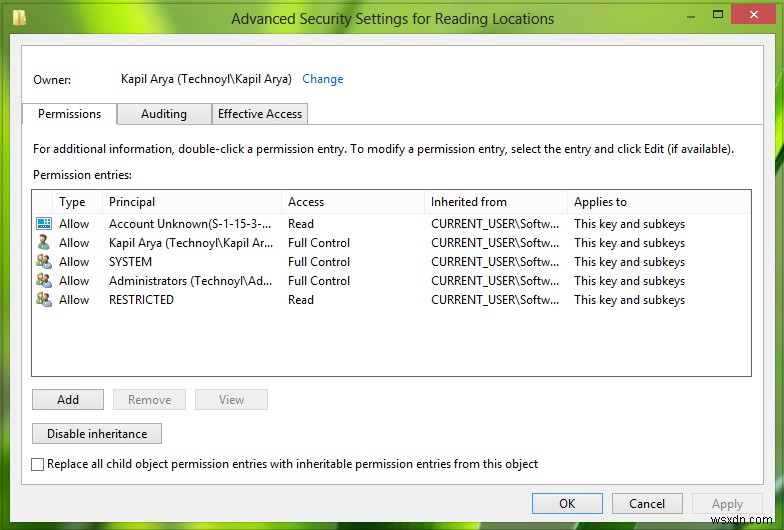Open the Effective Access tab
Screen dimensions: 784x530
tap(260, 114)
